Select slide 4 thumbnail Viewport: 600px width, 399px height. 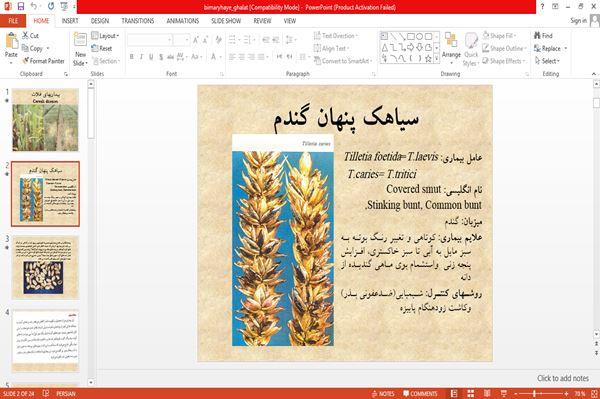coord(45,341)
